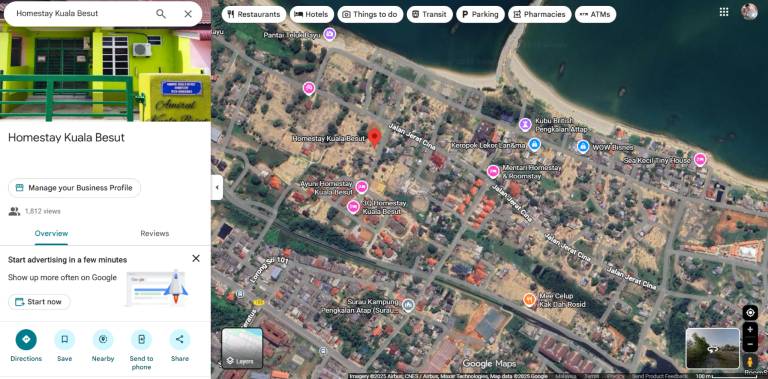Filter map by Hotels
The width and height of the screenshot is (768, 379).
[x=312, y=14]
